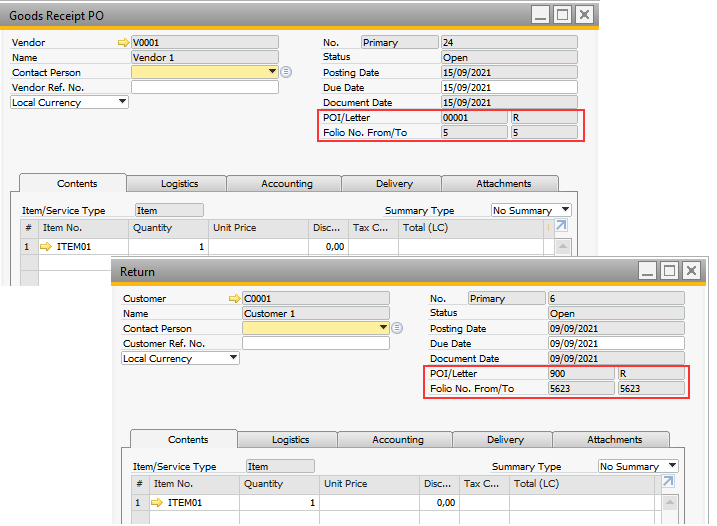Open Delivery tab in Return window

click(x=505, y=440)
